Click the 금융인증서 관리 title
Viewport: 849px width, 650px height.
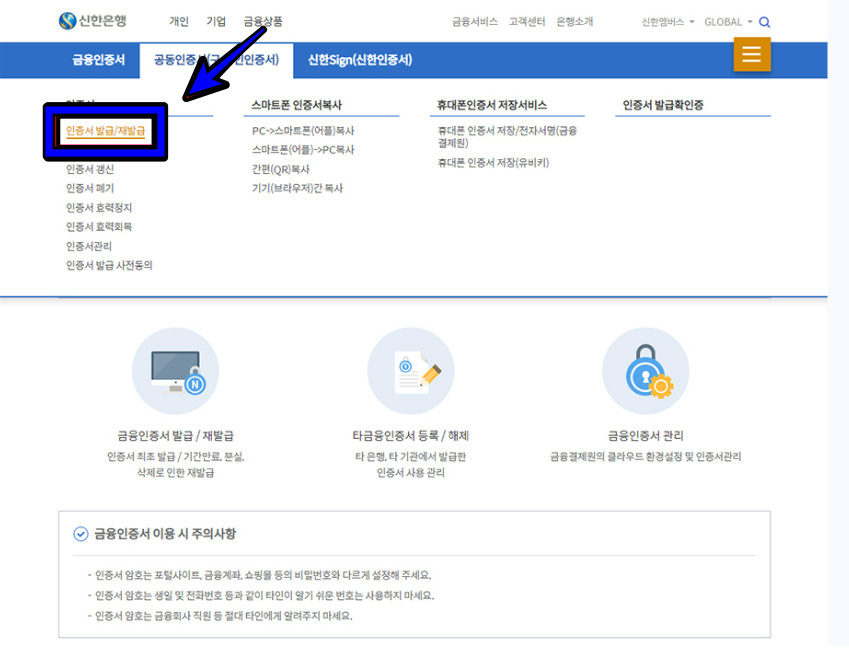(645, 436)
